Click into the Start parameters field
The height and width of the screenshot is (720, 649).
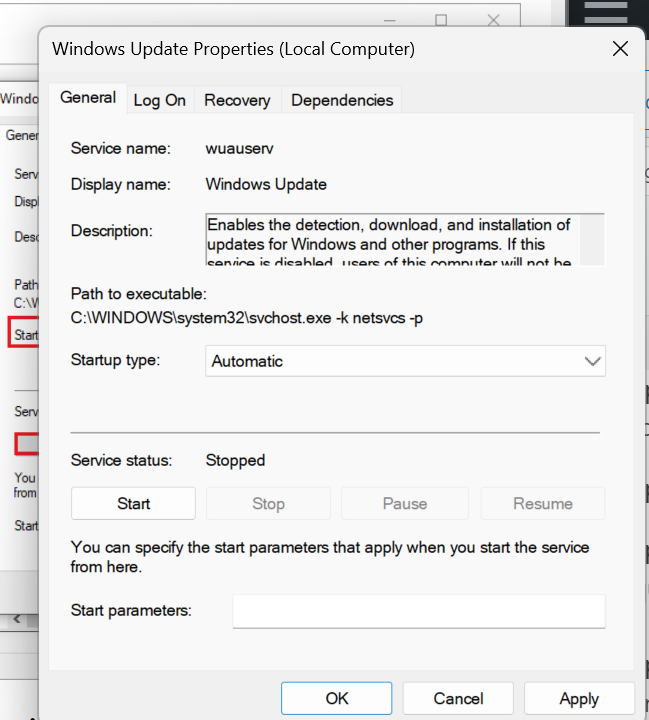pos(419,611)
